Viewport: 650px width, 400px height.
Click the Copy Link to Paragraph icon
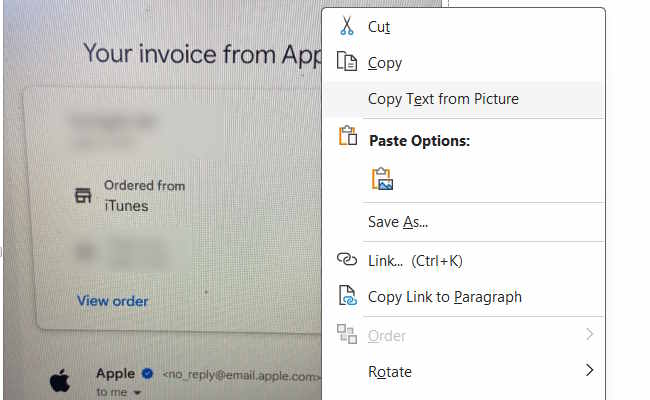coord(347,296)
